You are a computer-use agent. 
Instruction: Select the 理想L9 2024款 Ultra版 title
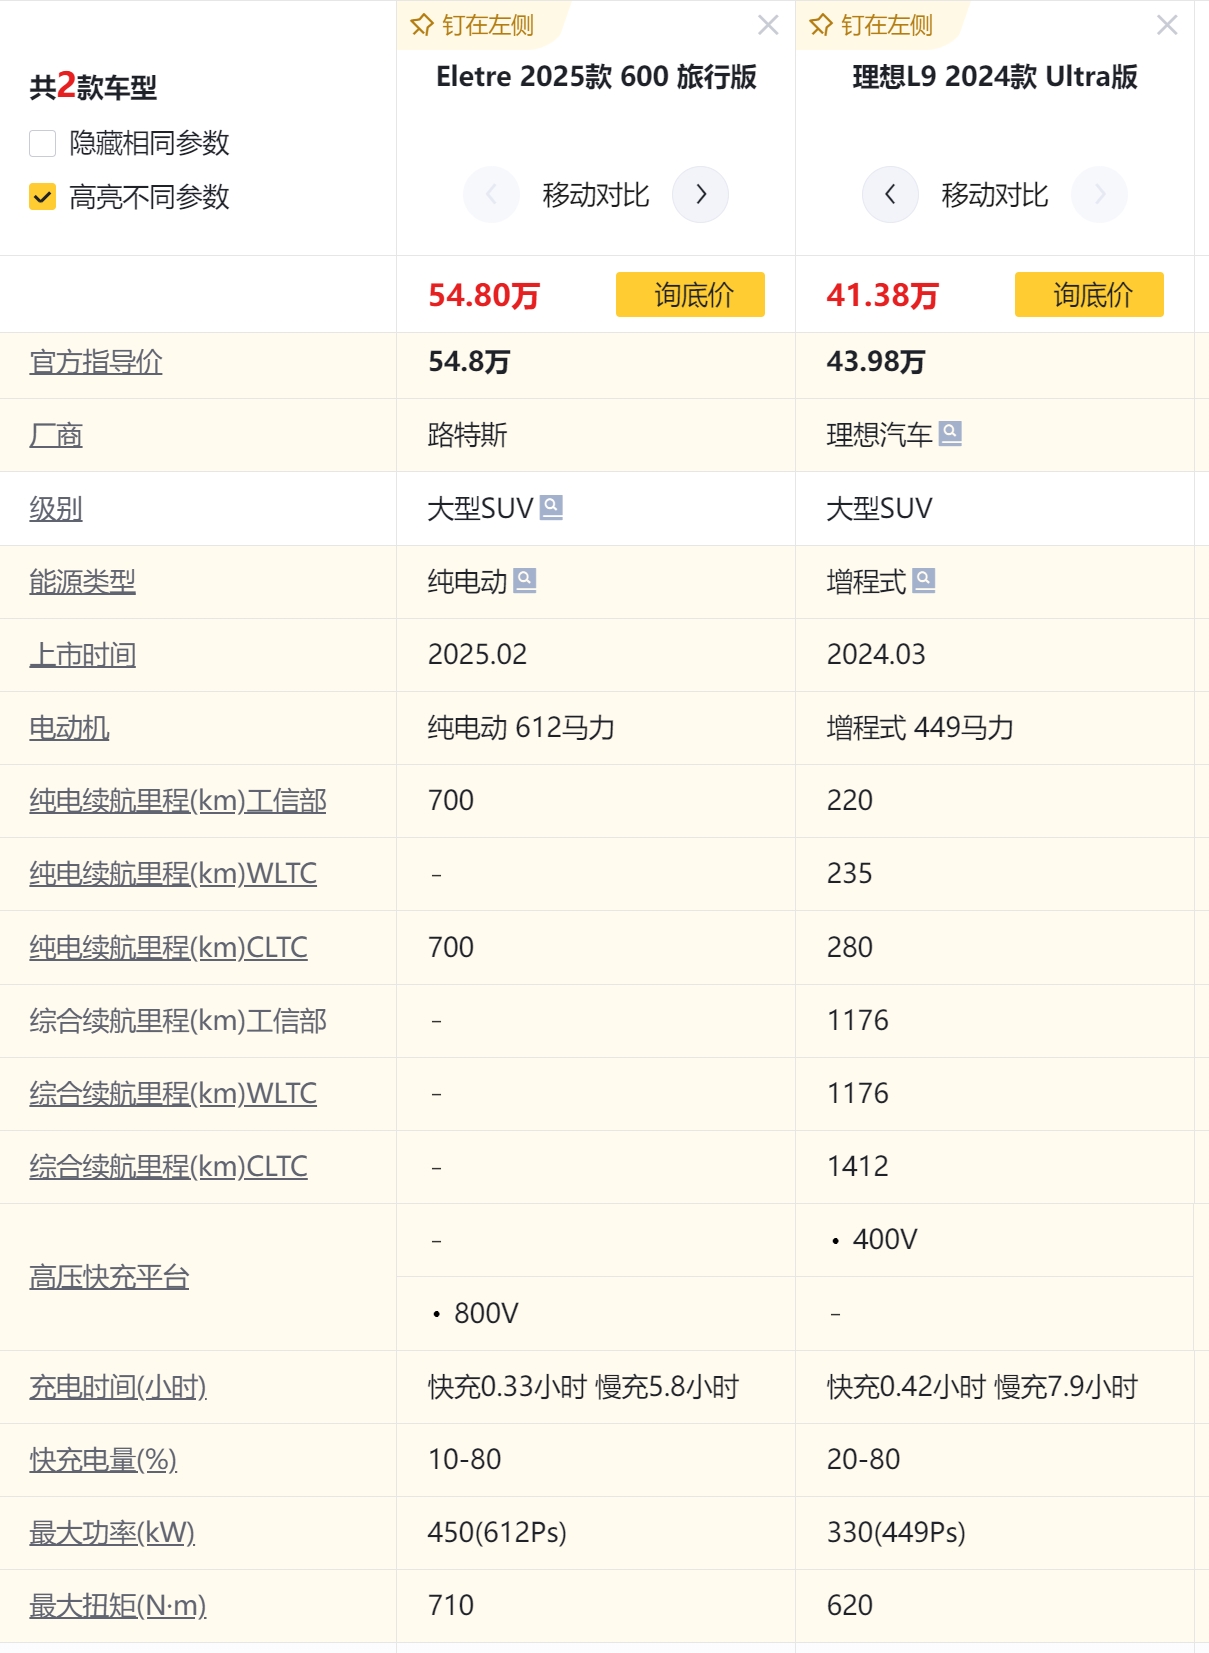click(x=995, y=77)
